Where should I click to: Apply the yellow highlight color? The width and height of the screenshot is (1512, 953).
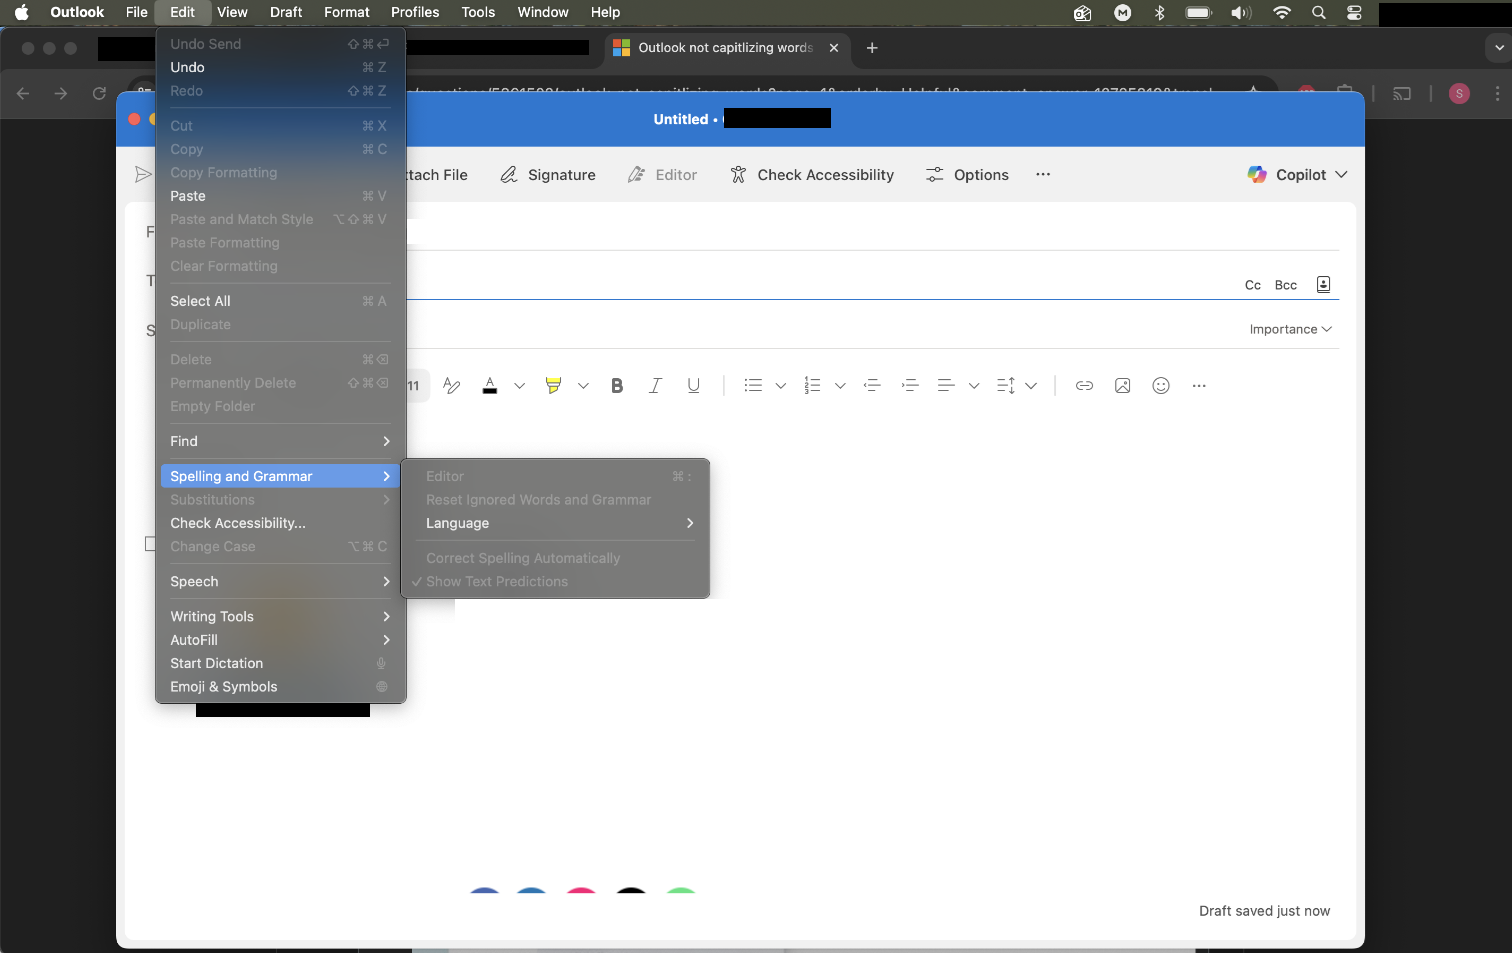point(553,386)
